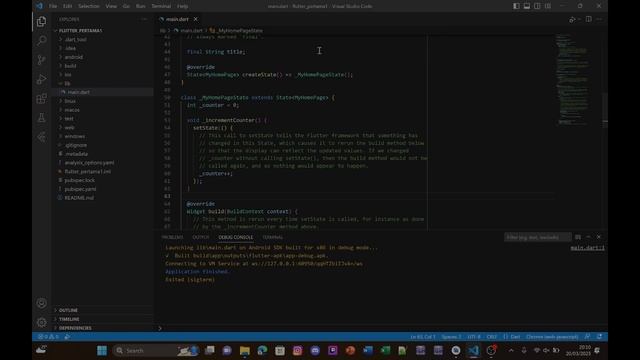Expand the DEPENDENCIES section
640x360 pixels.
coord(75,328)
